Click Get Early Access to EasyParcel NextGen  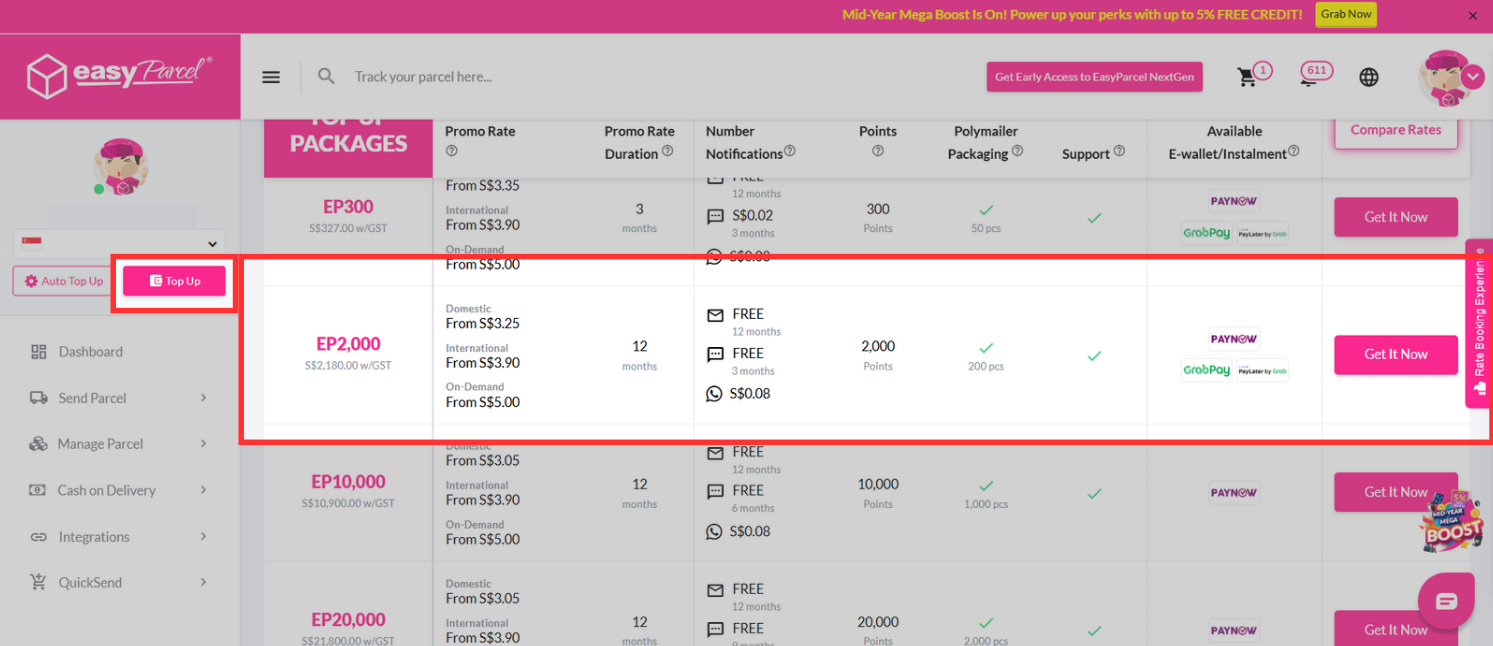coord(1094,77)
